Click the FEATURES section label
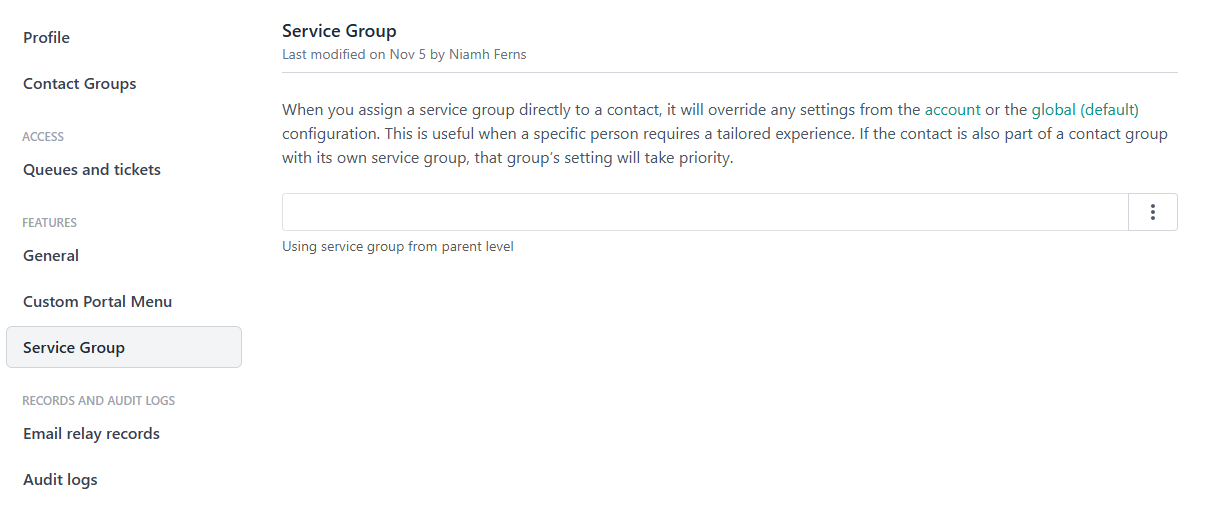 click(x=49, y=223)
